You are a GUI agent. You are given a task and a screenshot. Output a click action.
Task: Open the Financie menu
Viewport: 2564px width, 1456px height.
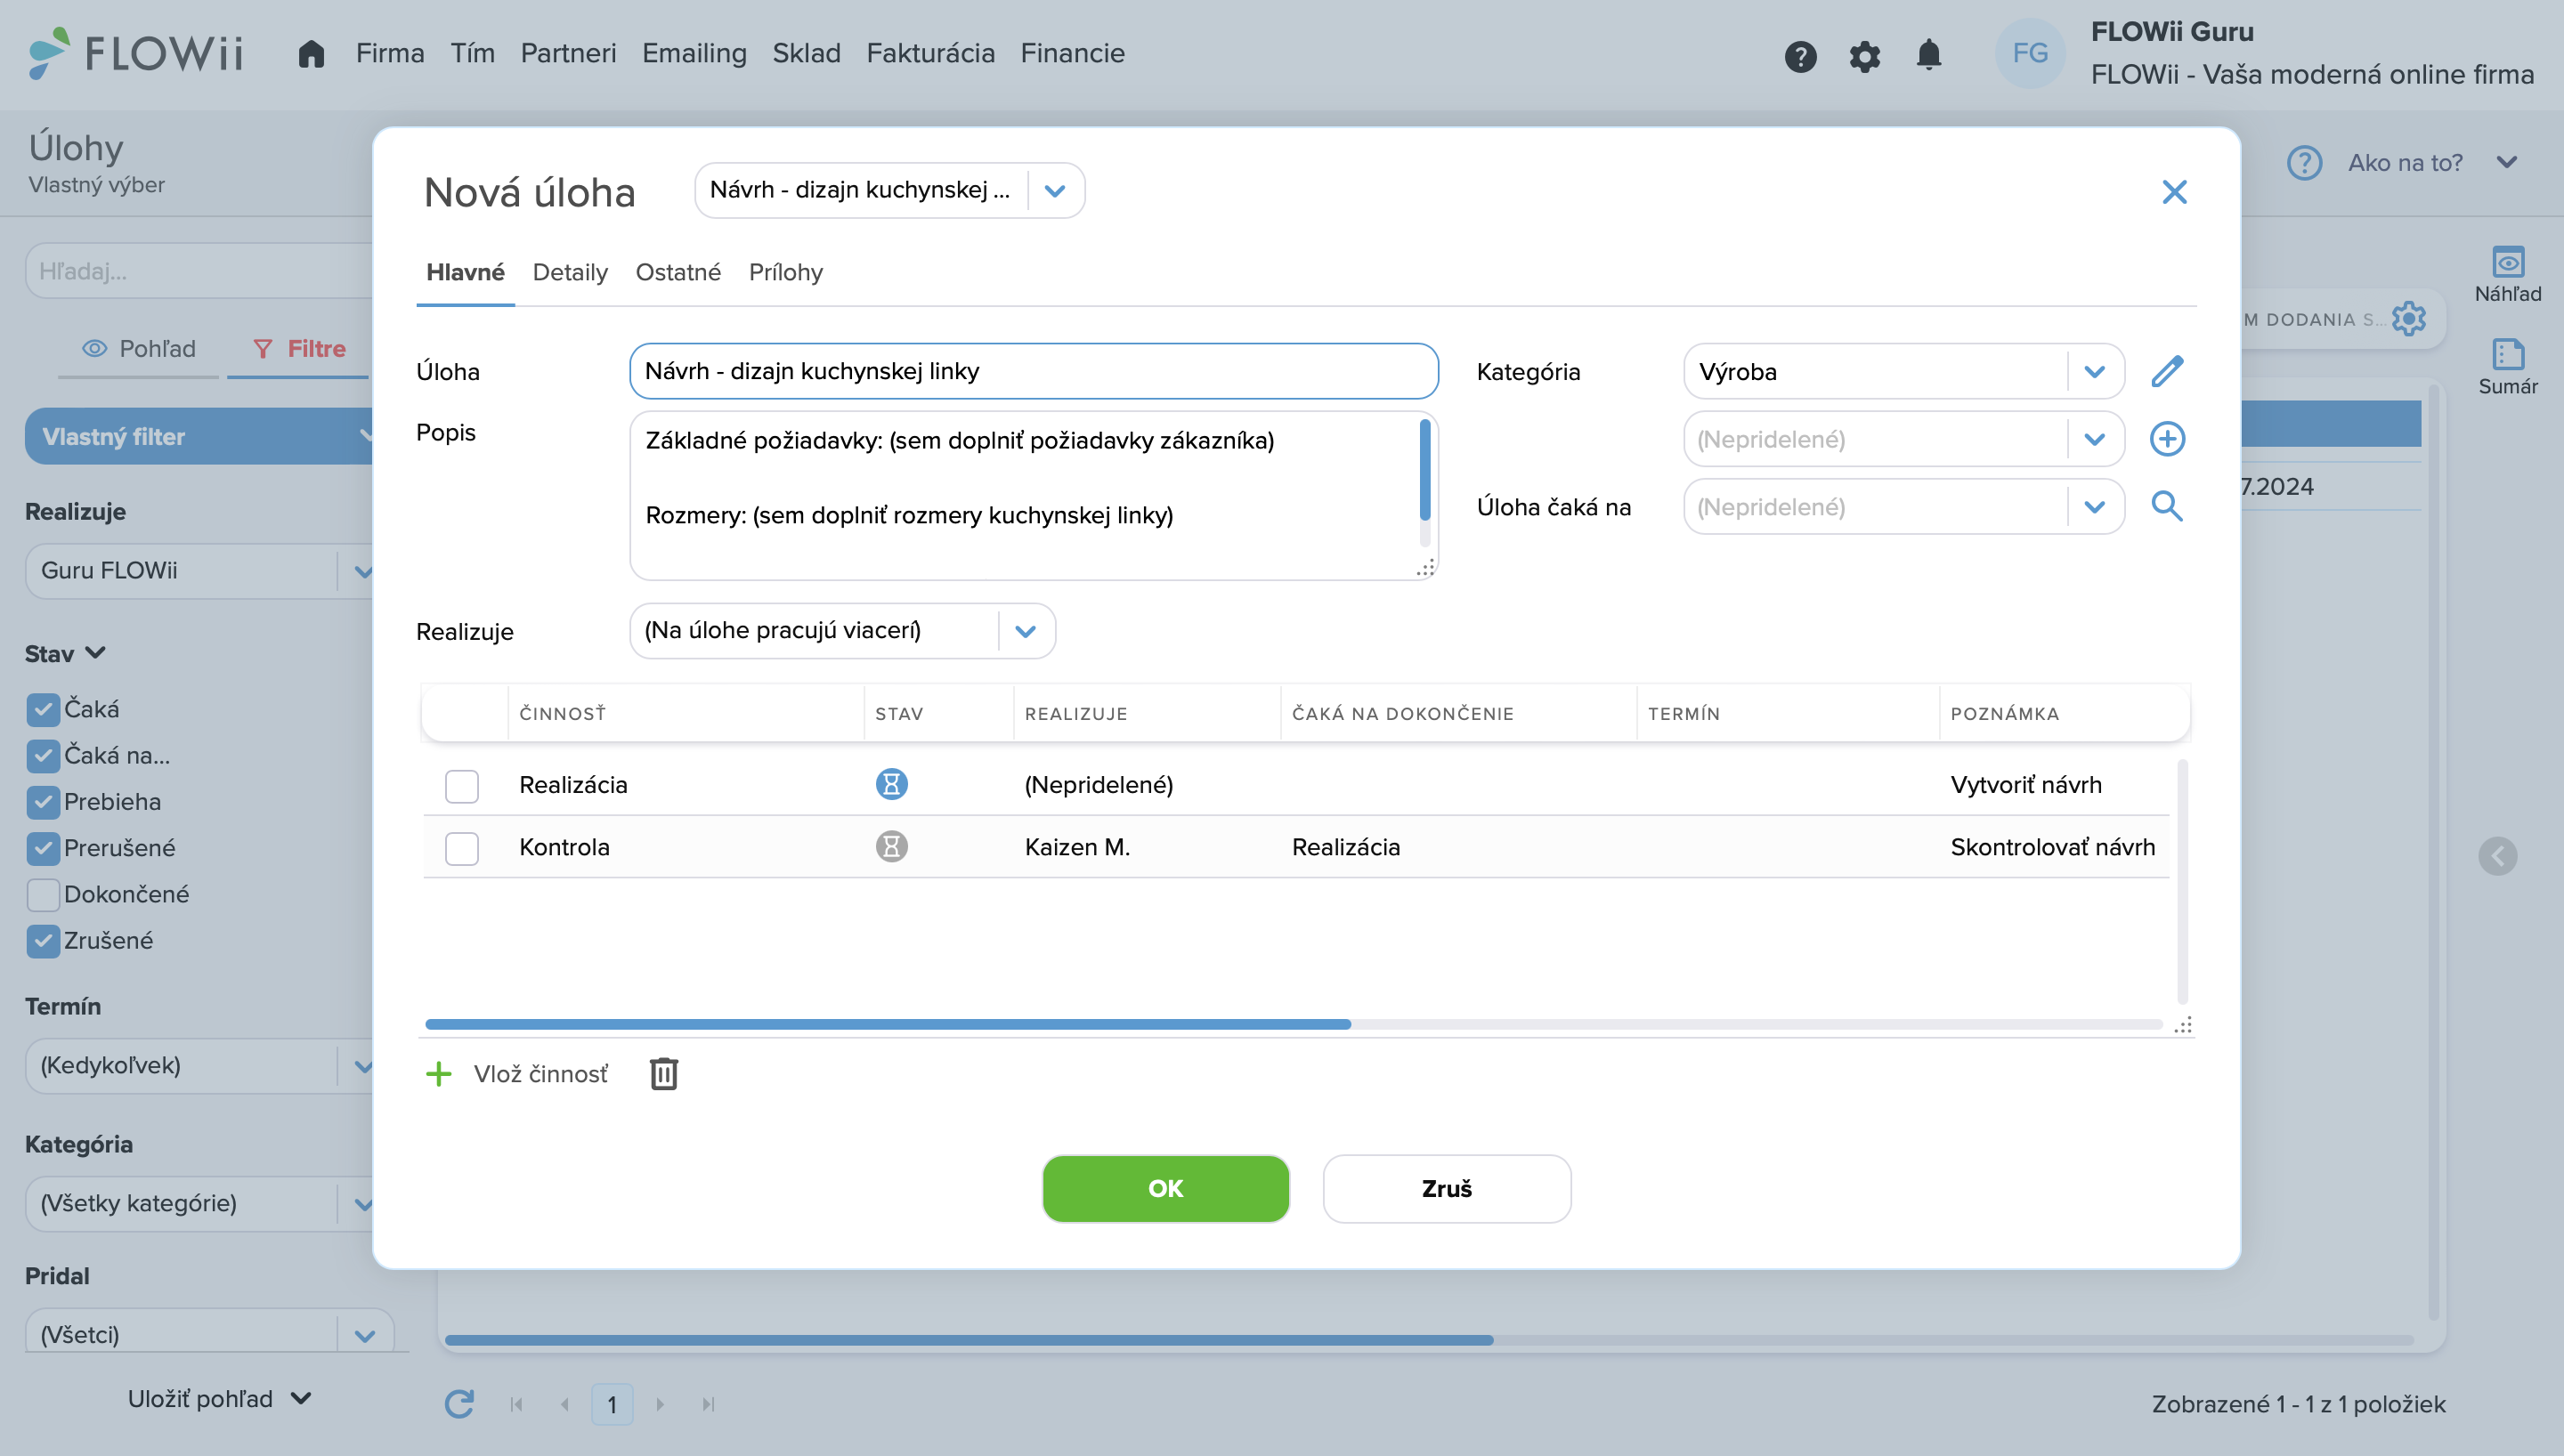coord(1072,53)
